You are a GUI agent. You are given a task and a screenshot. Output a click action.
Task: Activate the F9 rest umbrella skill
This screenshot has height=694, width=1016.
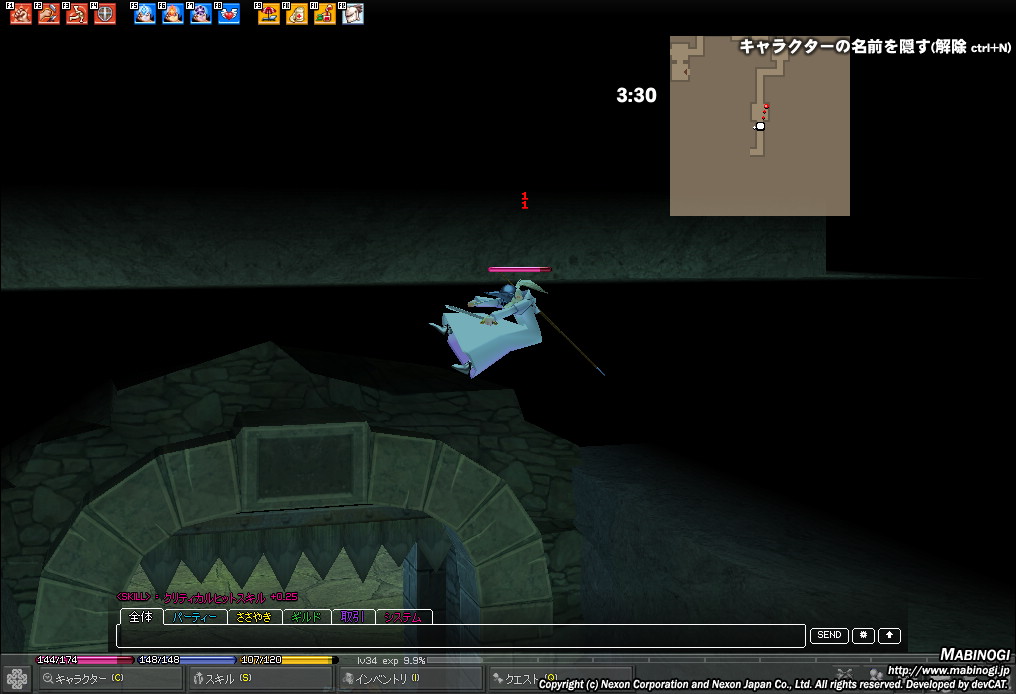pos(269,14)
